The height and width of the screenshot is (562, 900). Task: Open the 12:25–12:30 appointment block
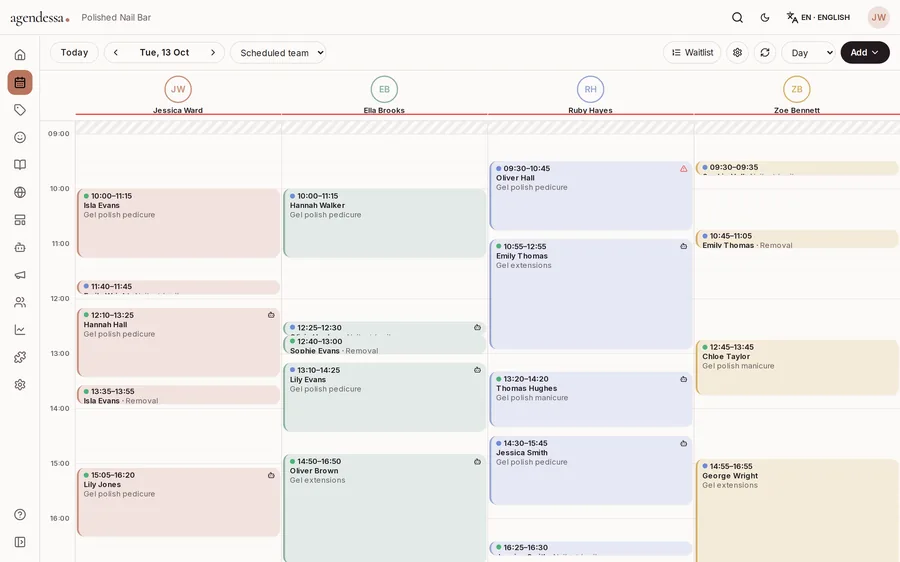click(385, 328)
